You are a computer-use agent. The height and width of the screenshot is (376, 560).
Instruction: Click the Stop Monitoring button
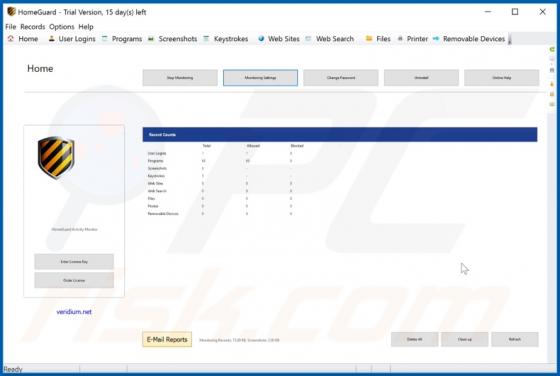[180, 77]
